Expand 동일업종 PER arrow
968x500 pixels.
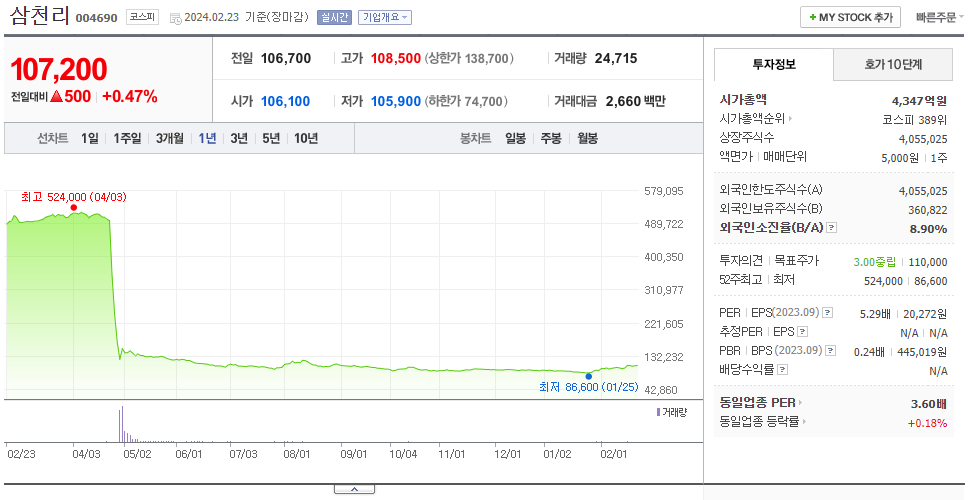click(x=800, y=402)
